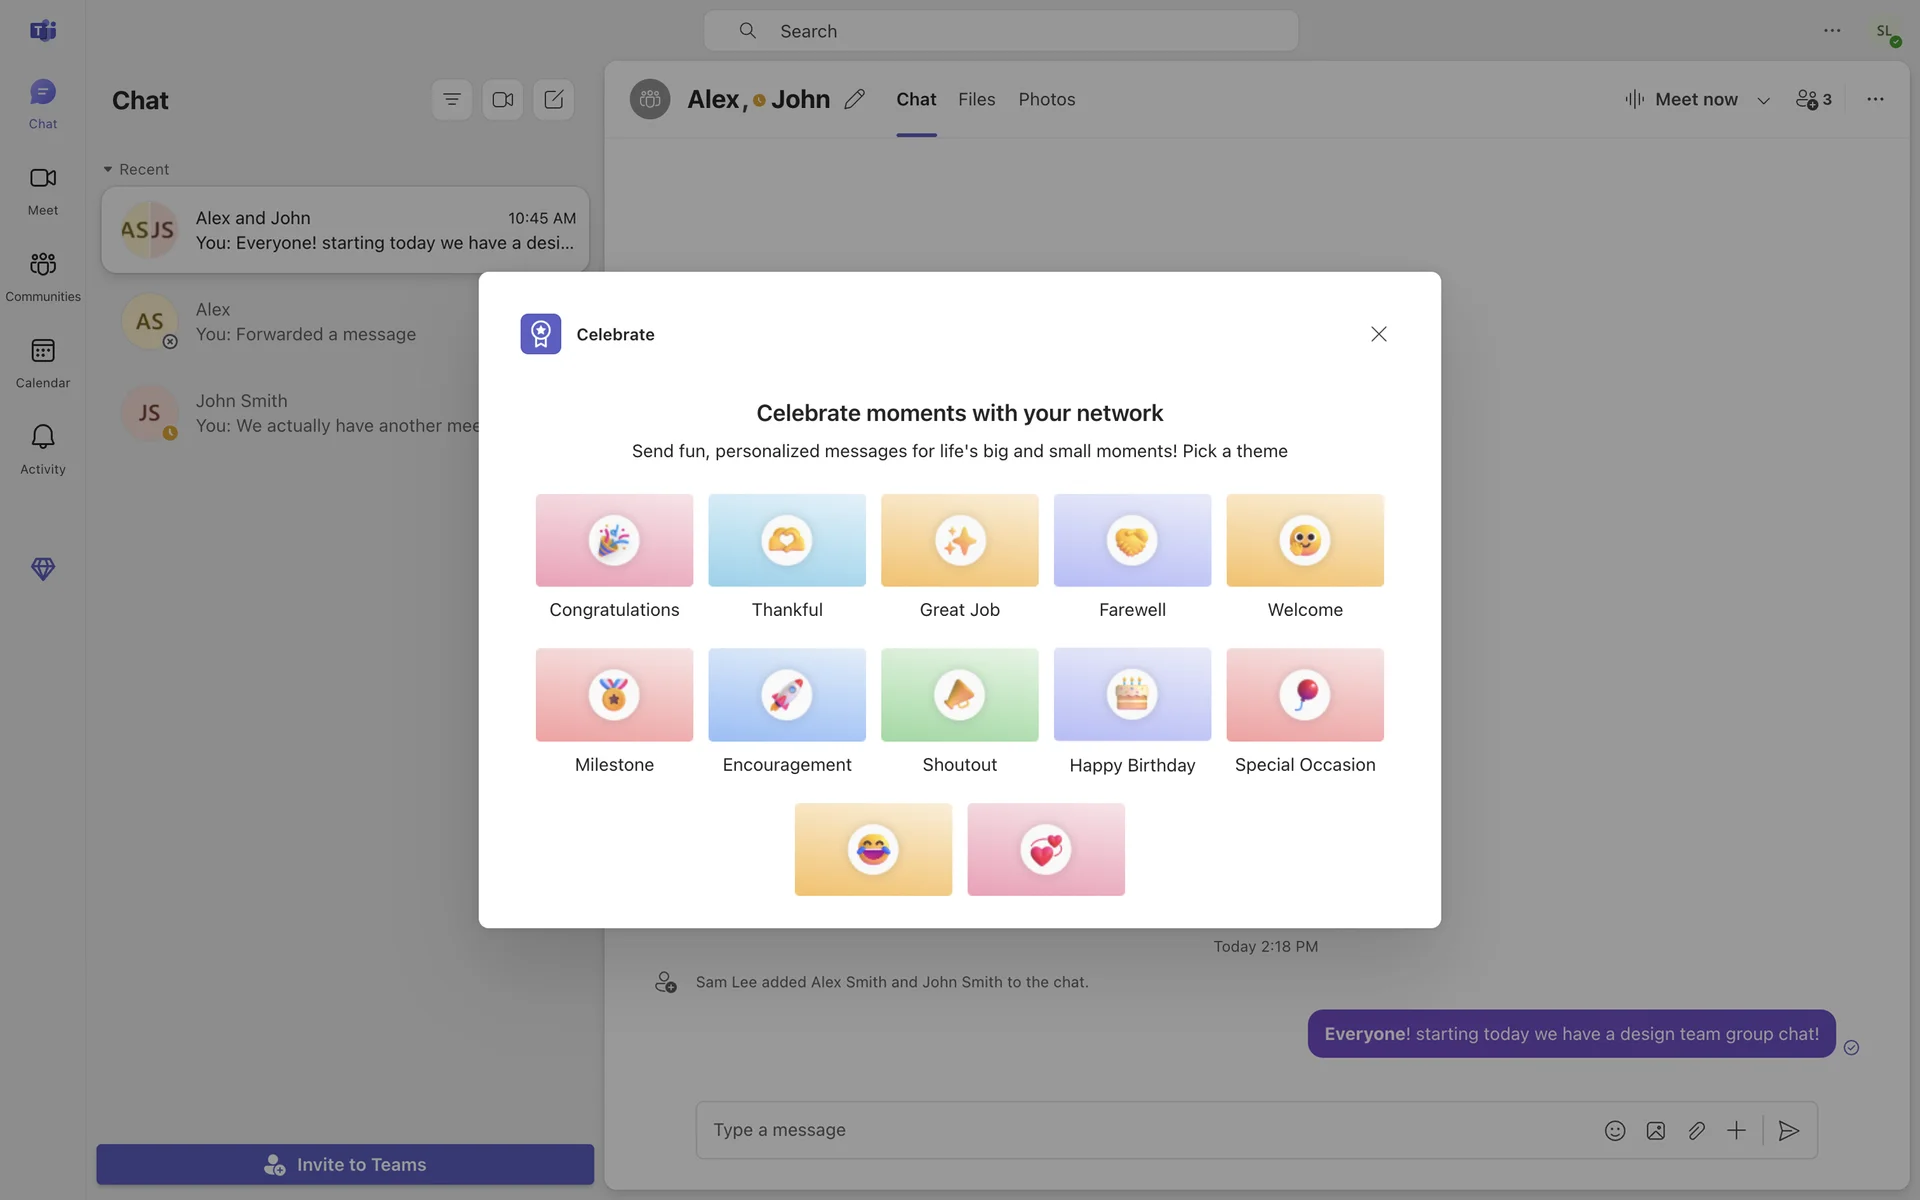1920x1200 pixels.
Task: Open the emoji picker in message box
Action: coord(1614,1130)
